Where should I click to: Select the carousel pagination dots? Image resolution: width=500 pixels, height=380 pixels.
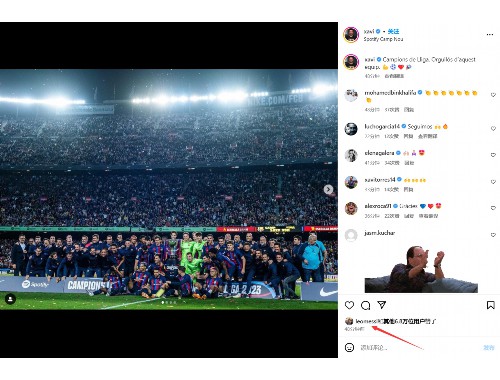point(169,302)
